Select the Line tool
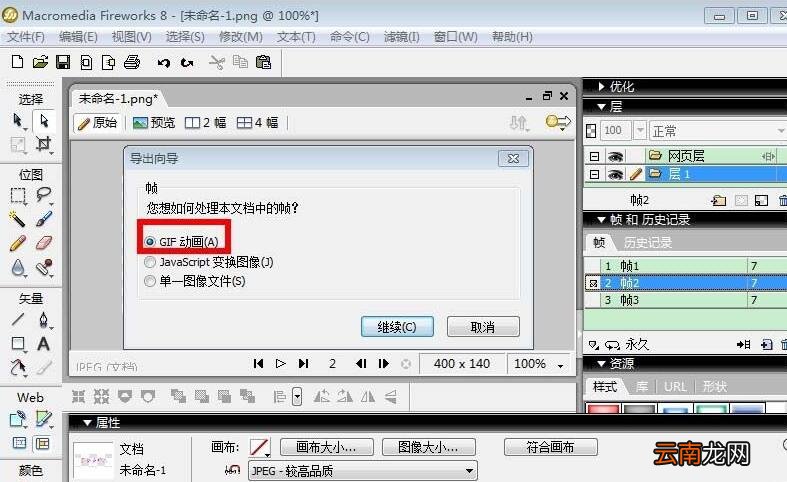Viewport: 787px width, 482px height. [x=18, y=319]
